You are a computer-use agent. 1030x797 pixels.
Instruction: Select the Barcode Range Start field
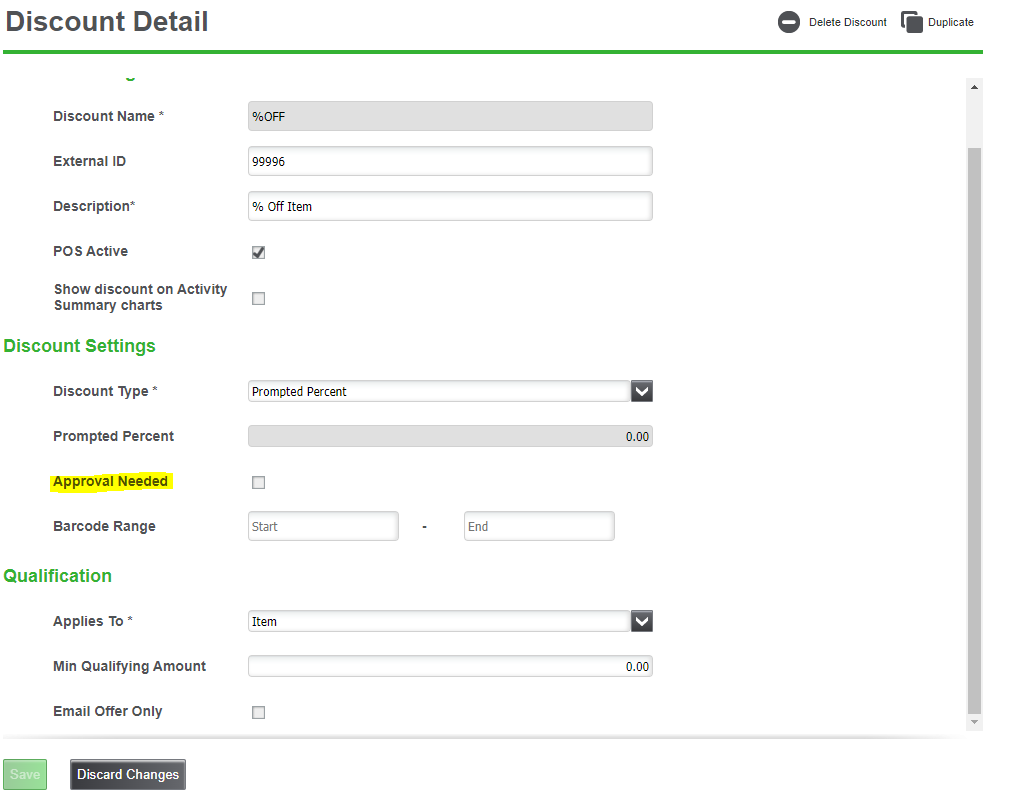[x=323, y=526]
